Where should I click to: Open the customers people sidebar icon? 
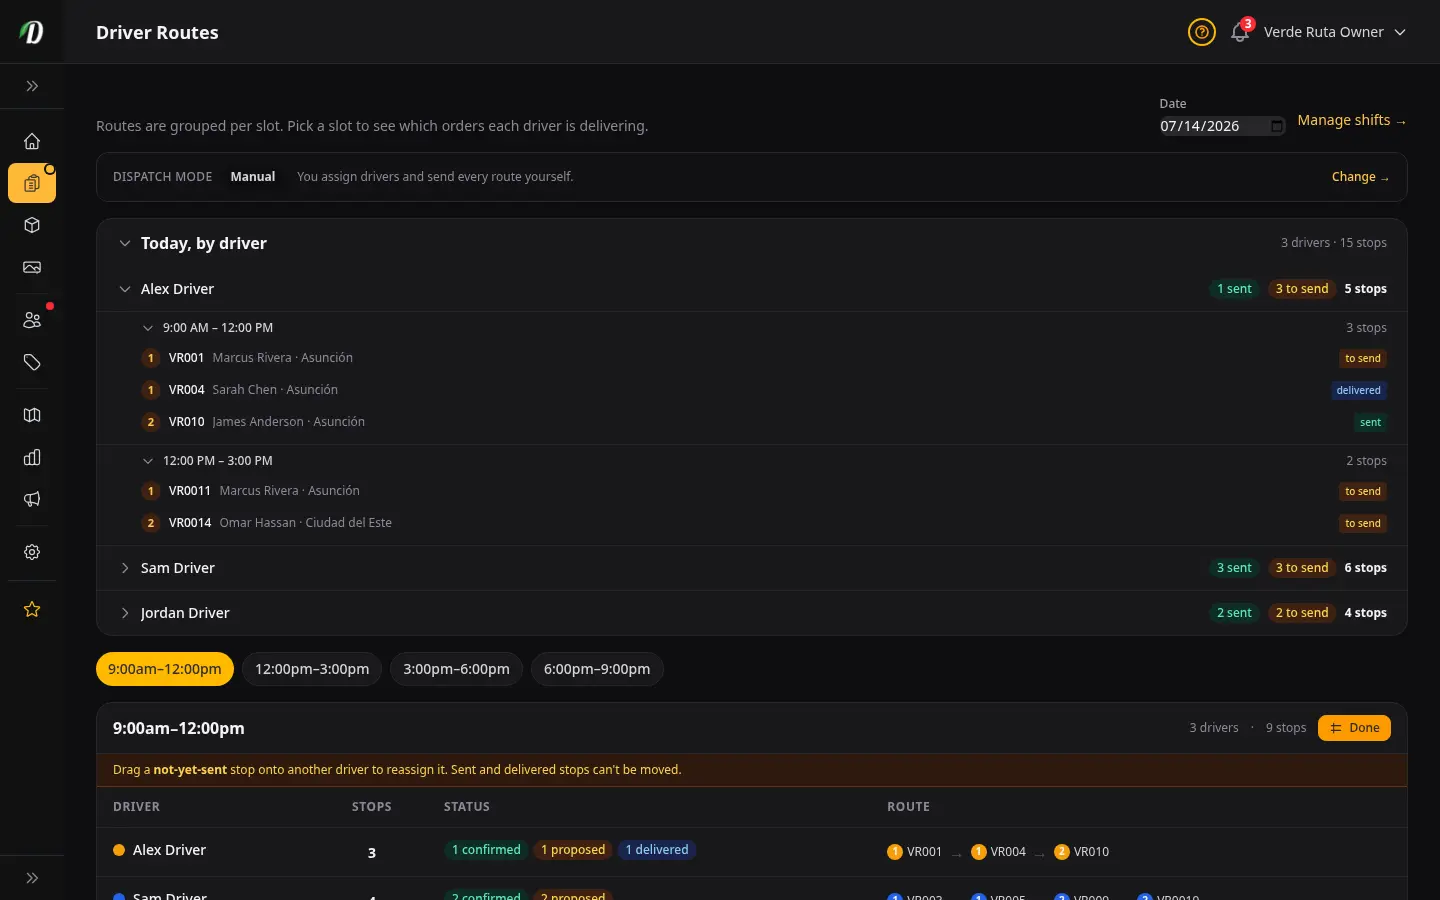[x=32, y=320]
